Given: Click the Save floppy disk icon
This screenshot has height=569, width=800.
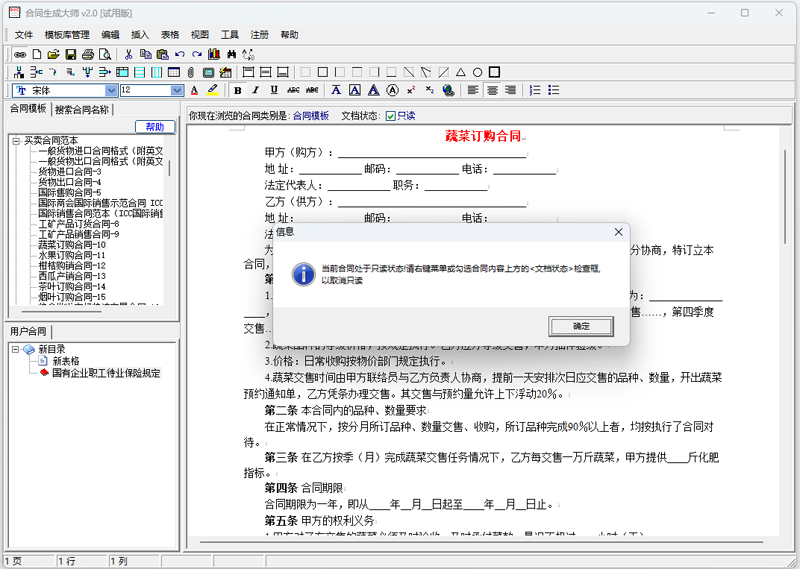Looking at the screenshot, I should pyautogui.click(x=70, y=54).
